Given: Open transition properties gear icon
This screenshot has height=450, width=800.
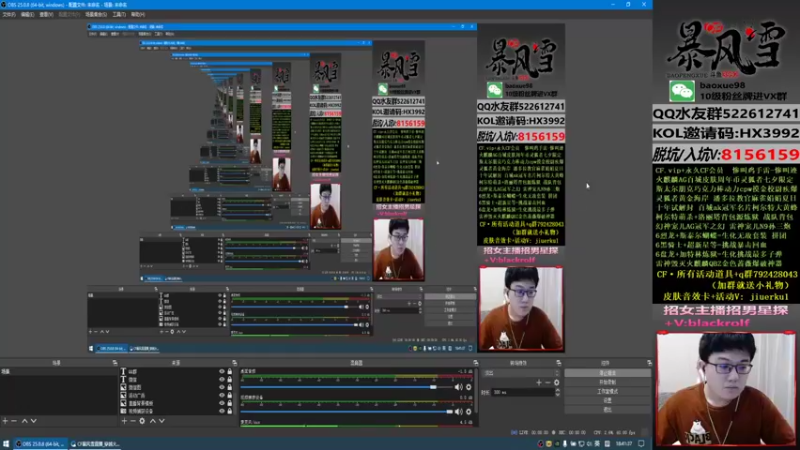Looking at the screenshot, I should tap(557, 382).
